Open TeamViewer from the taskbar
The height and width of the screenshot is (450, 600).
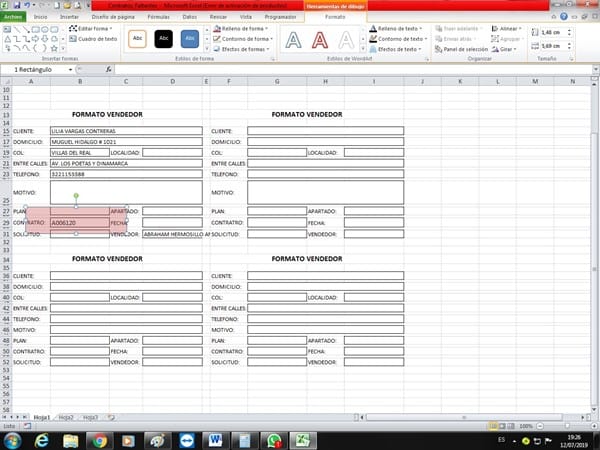[x=187, y=441]
